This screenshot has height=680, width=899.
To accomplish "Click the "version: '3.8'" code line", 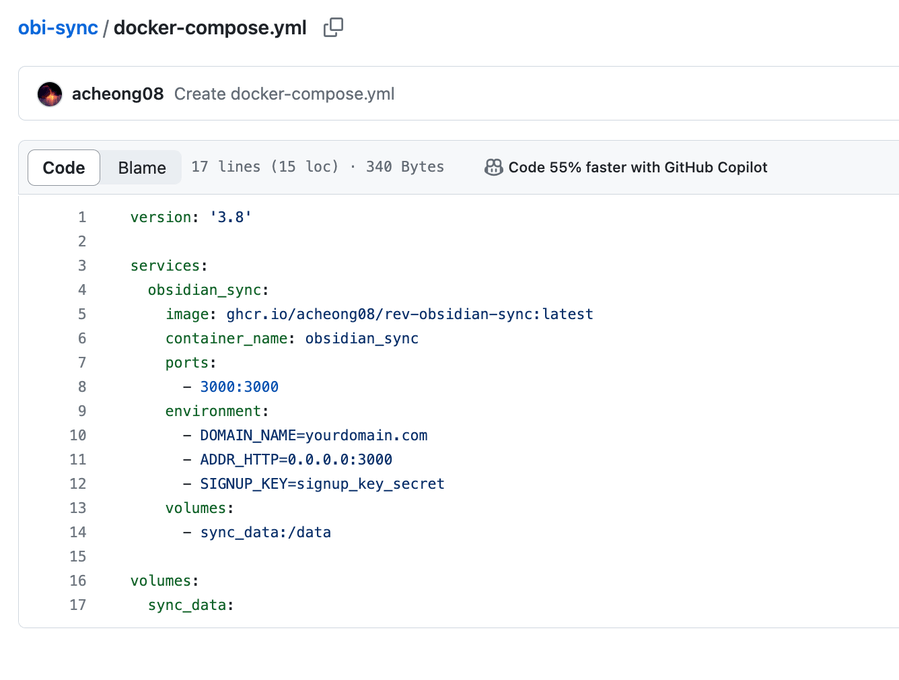I will pyautogui.click(x=191, y=217).
